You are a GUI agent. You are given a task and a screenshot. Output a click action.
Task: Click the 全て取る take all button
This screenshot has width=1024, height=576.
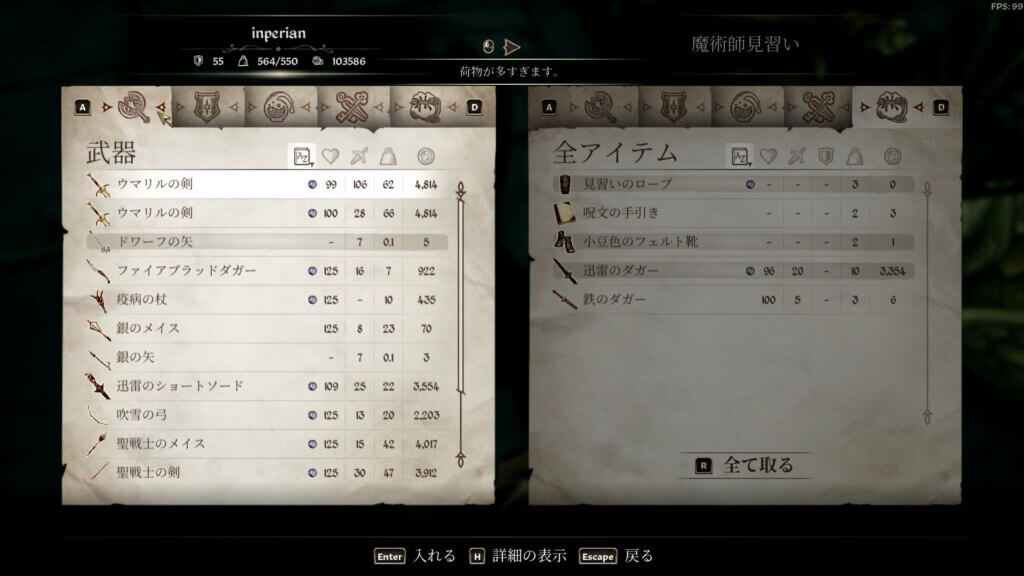(744, 465)
